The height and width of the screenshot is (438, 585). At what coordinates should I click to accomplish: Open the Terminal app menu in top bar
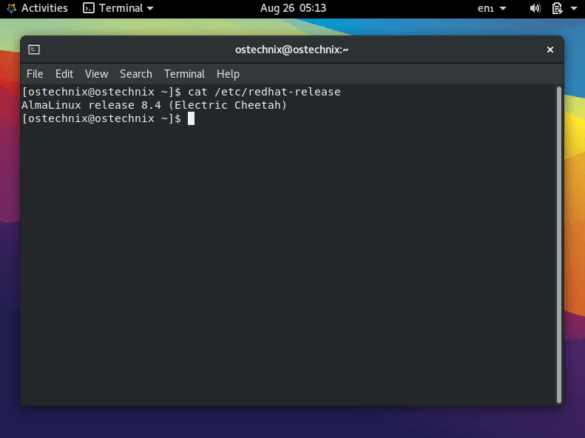[118, 8]
